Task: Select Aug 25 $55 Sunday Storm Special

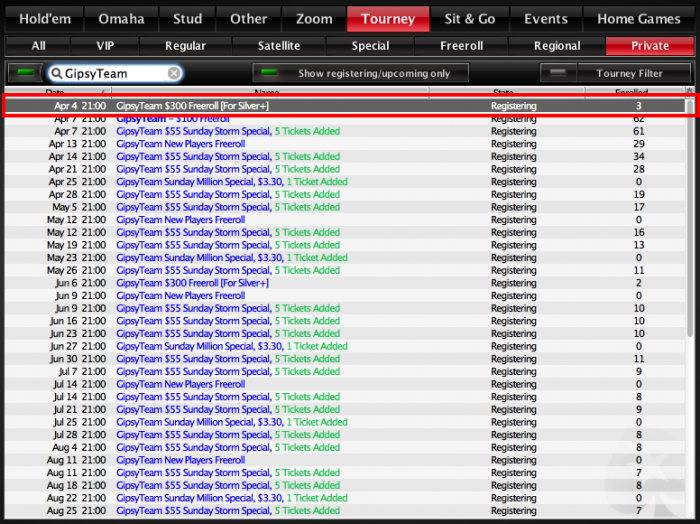Action: pos(345,511)
